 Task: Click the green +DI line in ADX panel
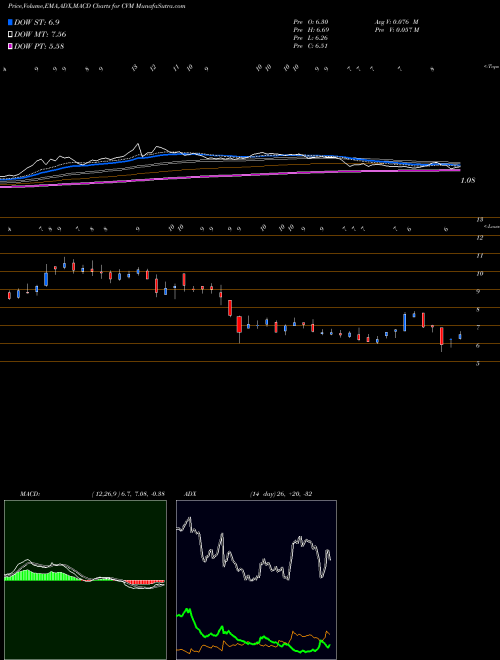click(x=253, y=631)
